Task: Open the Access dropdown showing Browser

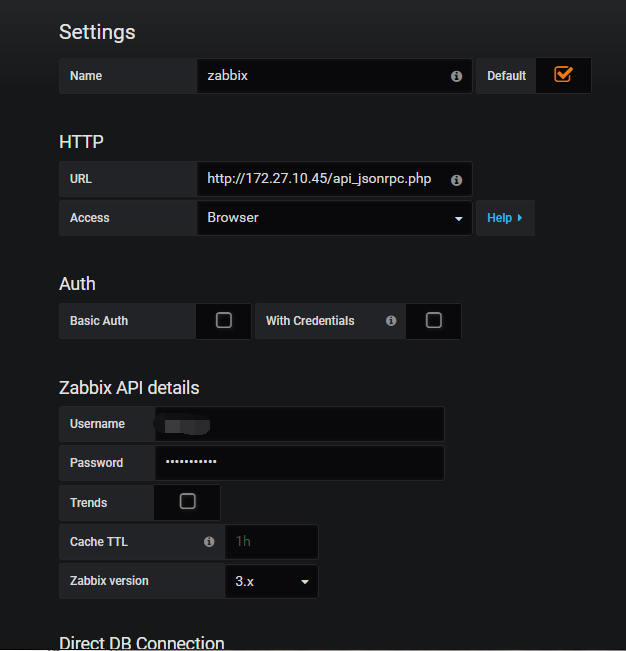Action: coord(334,218)
